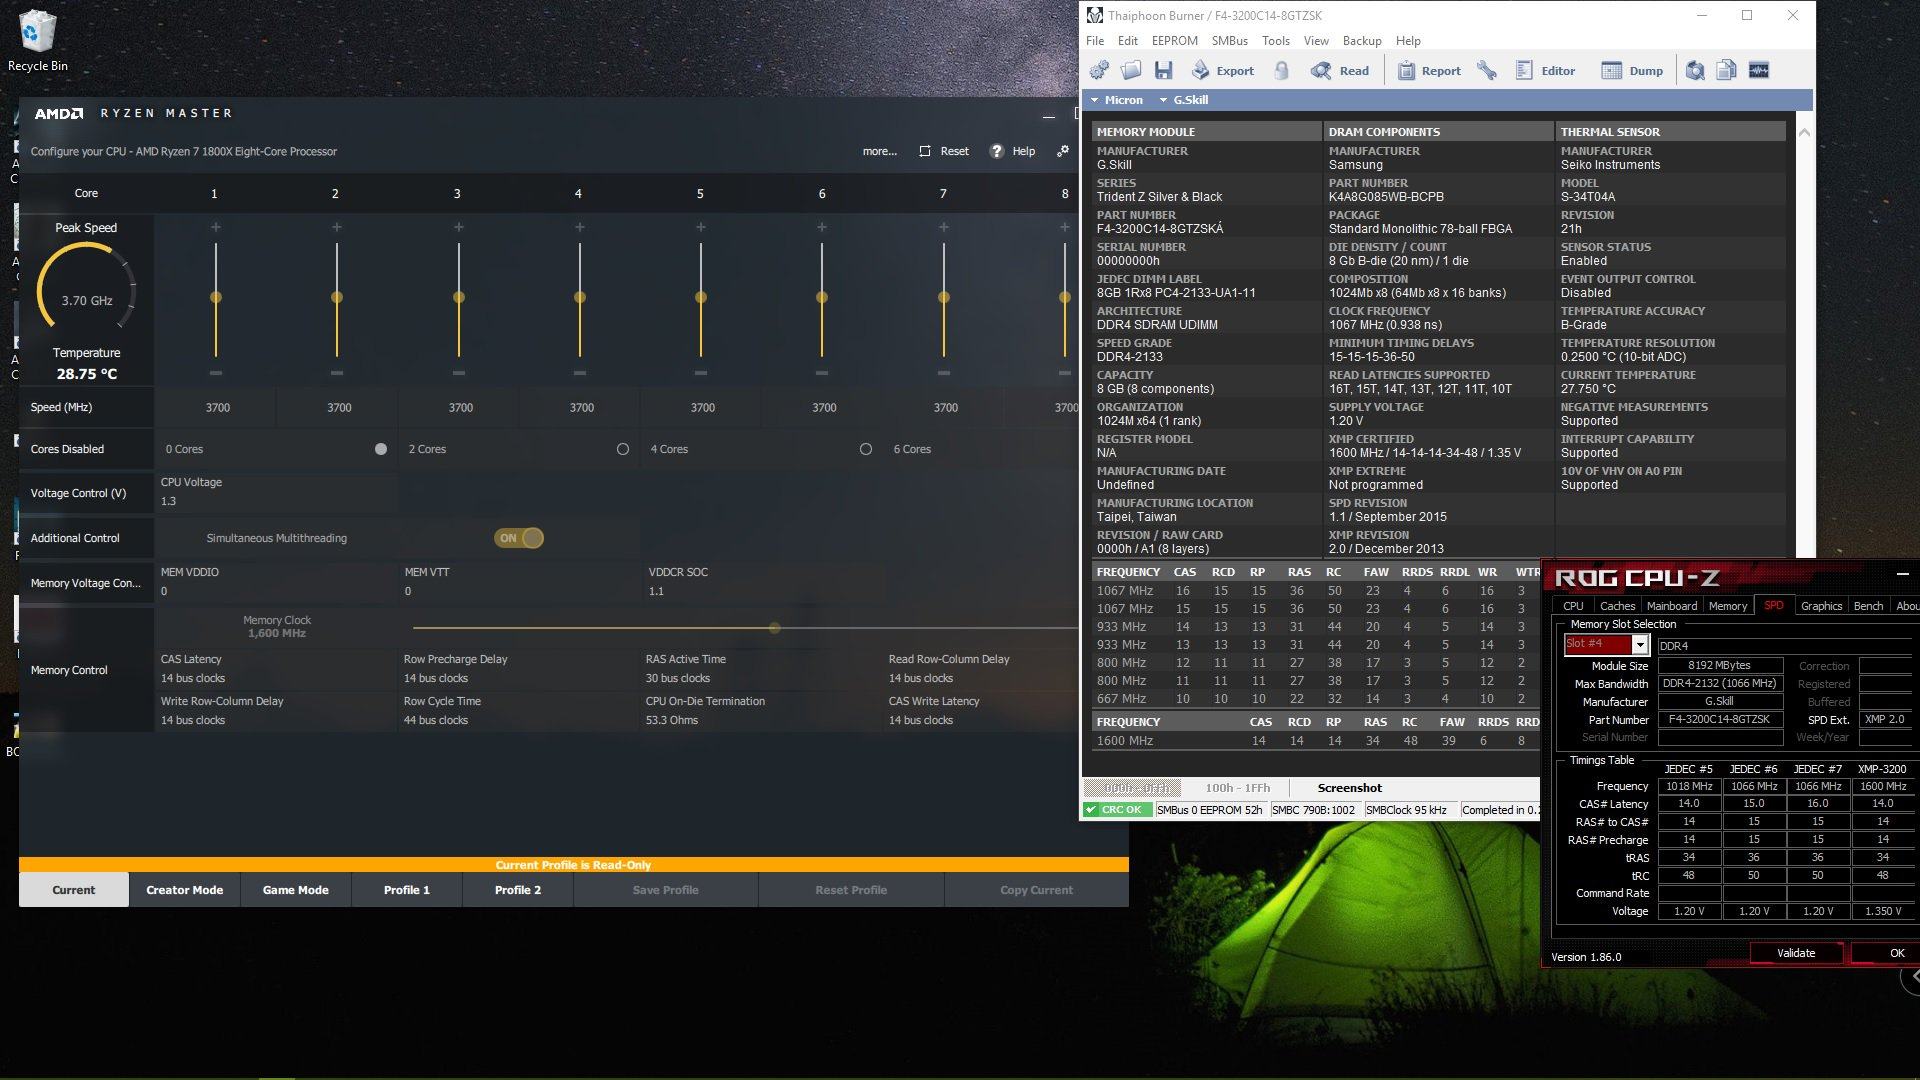The image size is (1920, 1080).
Task: Click the Dump toolbar button in Thaiphoon Burner
Action: click(x=1632, y=70)
